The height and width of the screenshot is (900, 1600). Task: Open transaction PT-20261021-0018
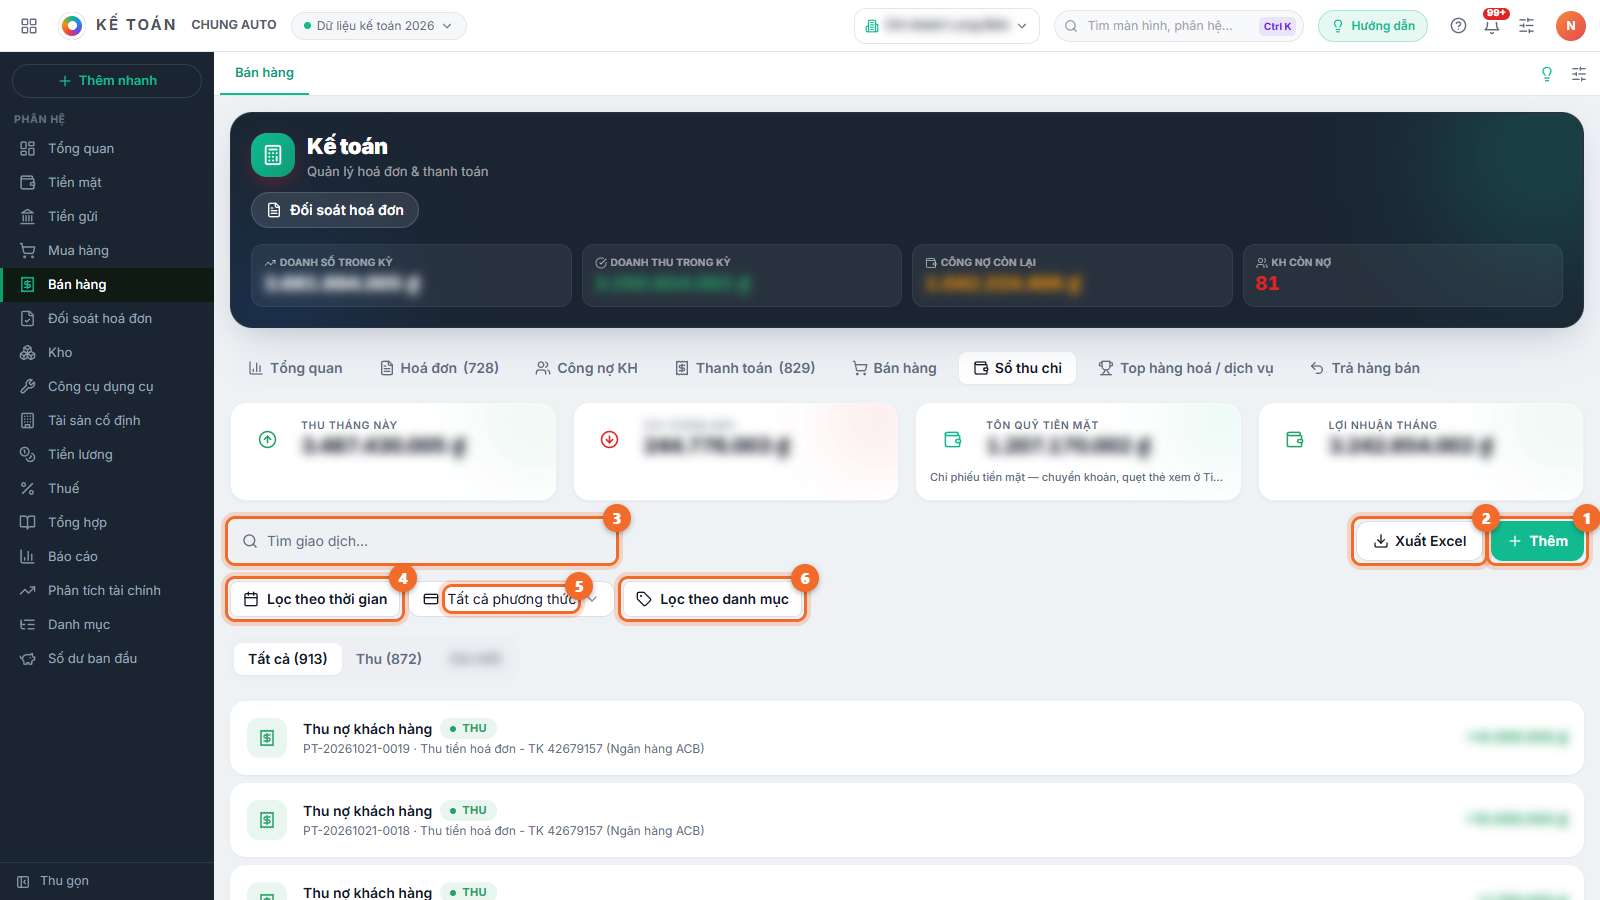[907, 820]
